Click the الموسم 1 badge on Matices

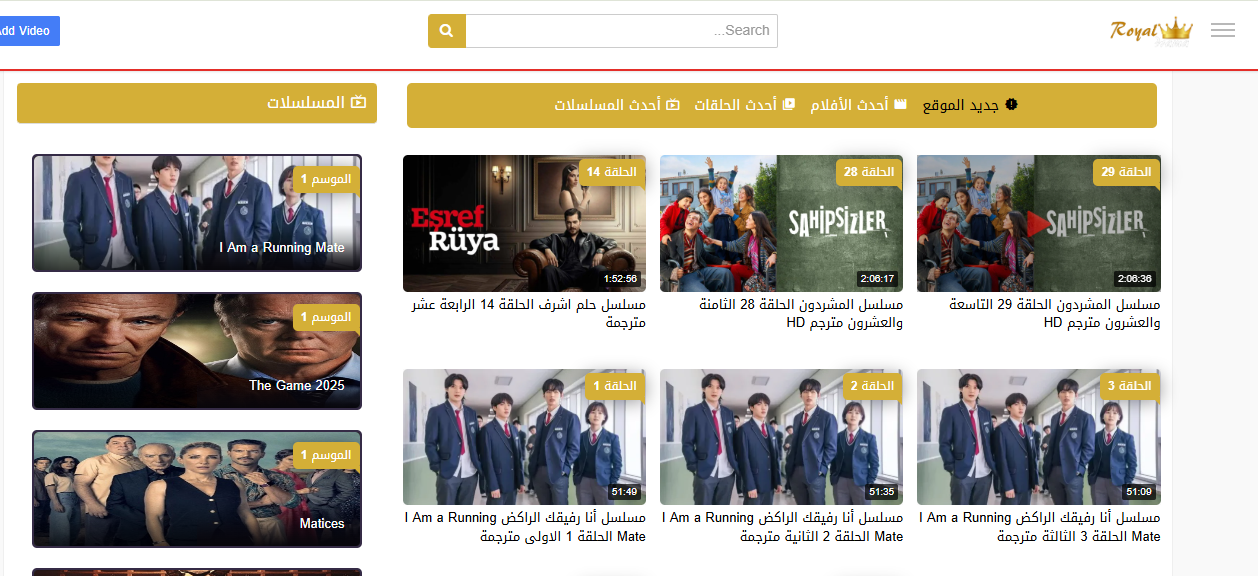327,455
